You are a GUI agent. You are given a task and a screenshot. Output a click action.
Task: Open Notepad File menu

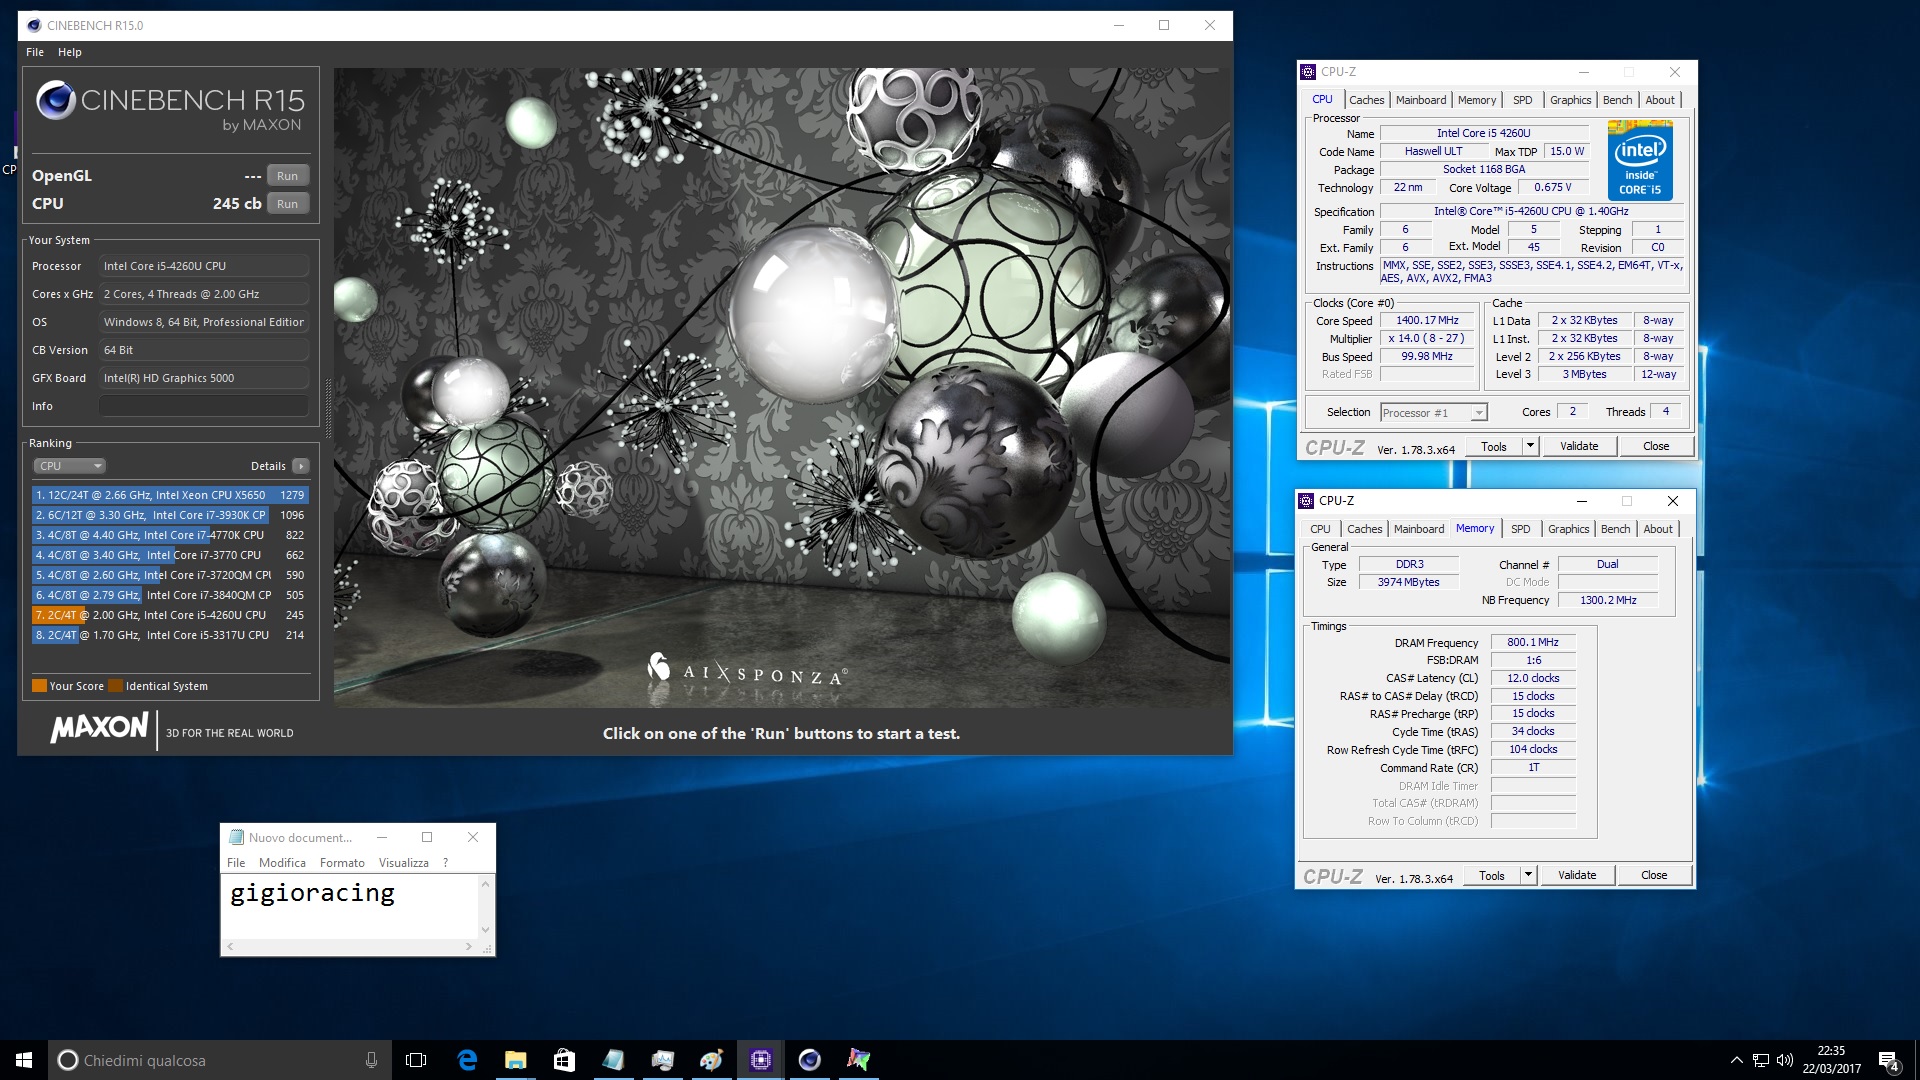236,863
